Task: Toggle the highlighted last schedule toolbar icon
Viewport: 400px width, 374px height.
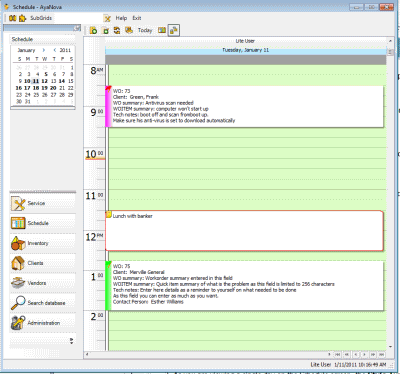Action: pyautogui.click(x=174, y=30)
